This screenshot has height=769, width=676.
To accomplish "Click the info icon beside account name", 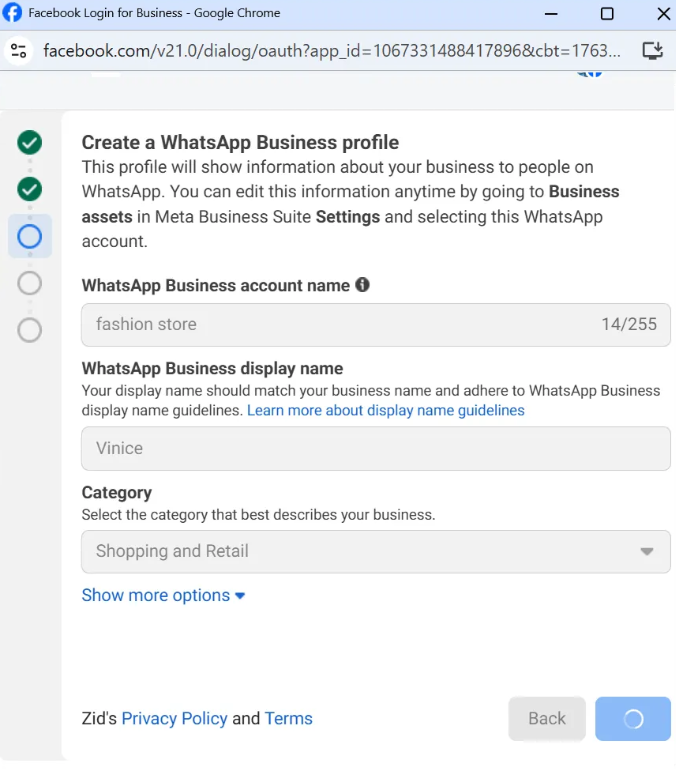I will pos(362,285).
